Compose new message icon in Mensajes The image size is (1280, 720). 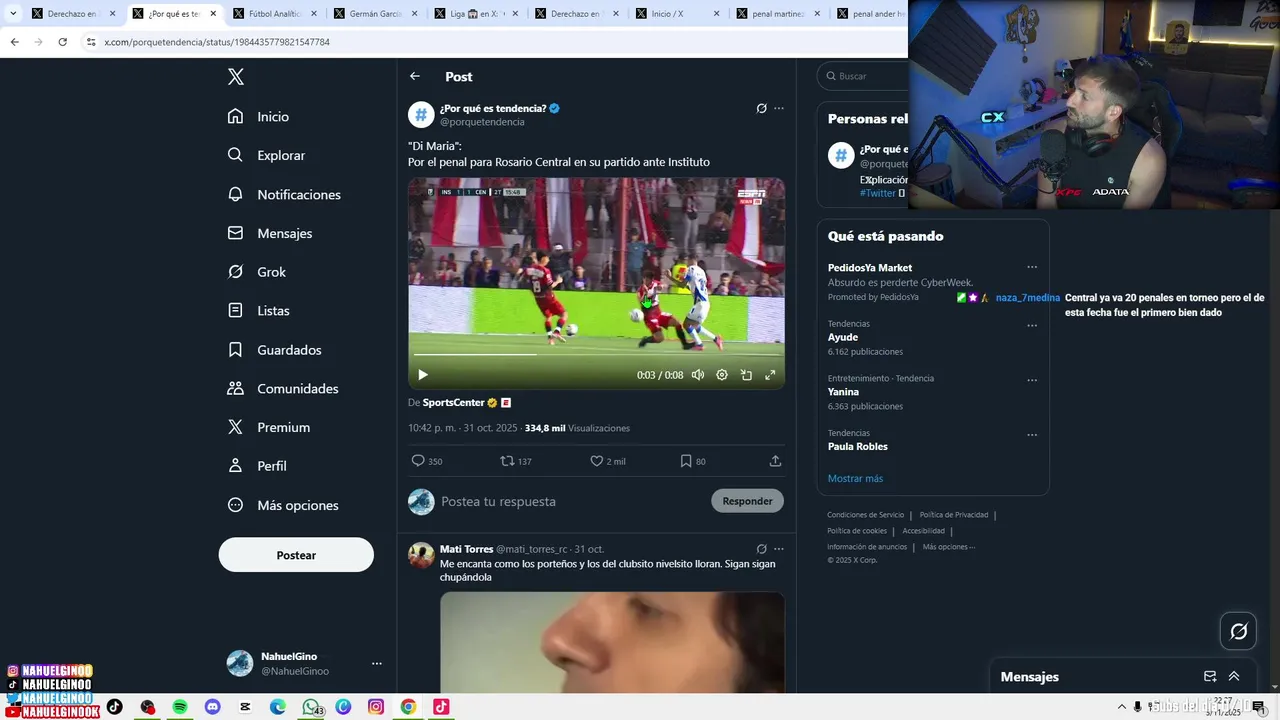click(1210, 676)
